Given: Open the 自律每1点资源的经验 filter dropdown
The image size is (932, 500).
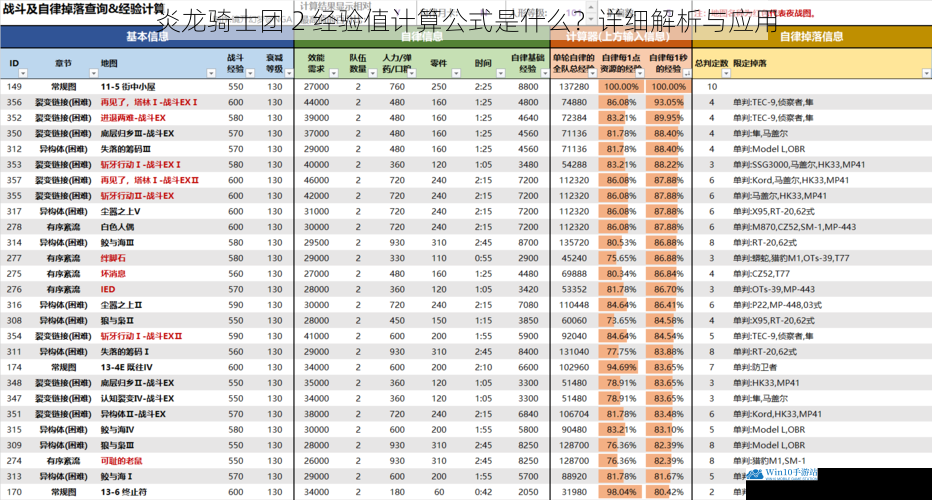Looking at the screenshot, I should (x=640, y=73).
